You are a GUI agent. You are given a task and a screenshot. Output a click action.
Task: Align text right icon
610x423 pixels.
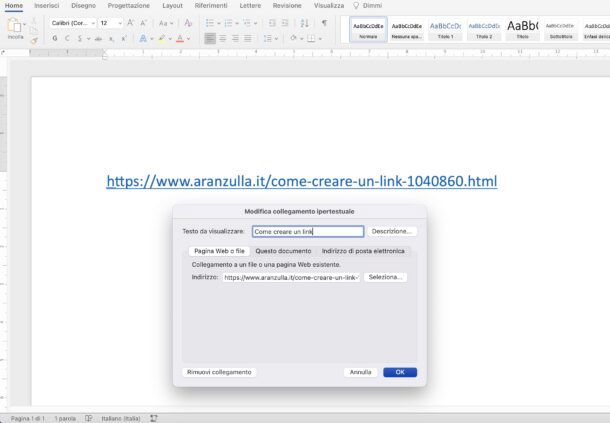[235, 39]
